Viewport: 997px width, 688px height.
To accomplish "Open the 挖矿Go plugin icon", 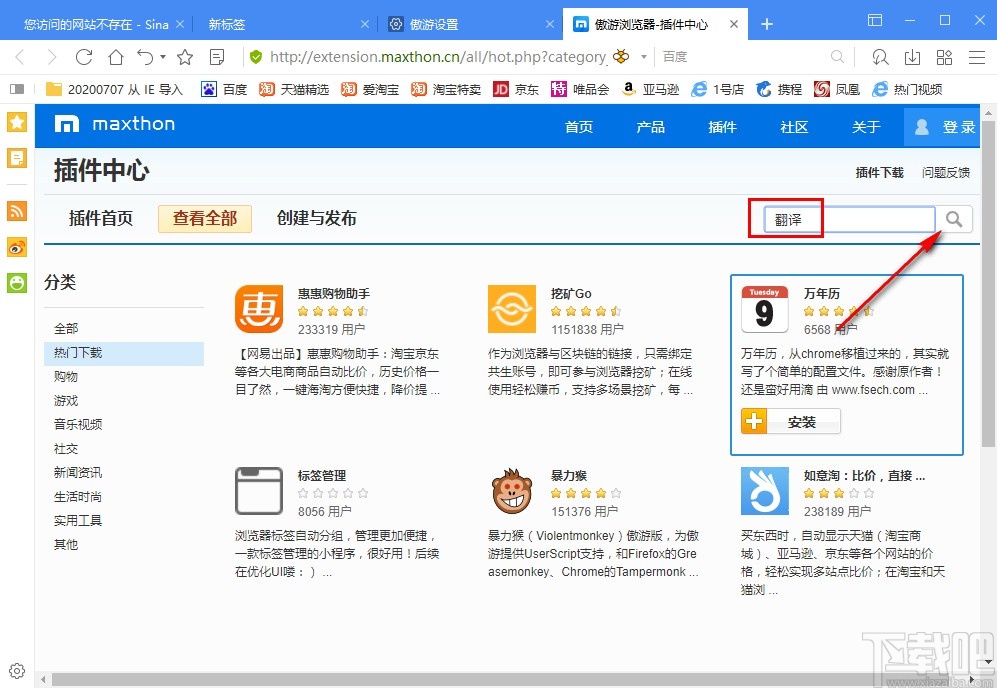I will [x=512, y=309].
